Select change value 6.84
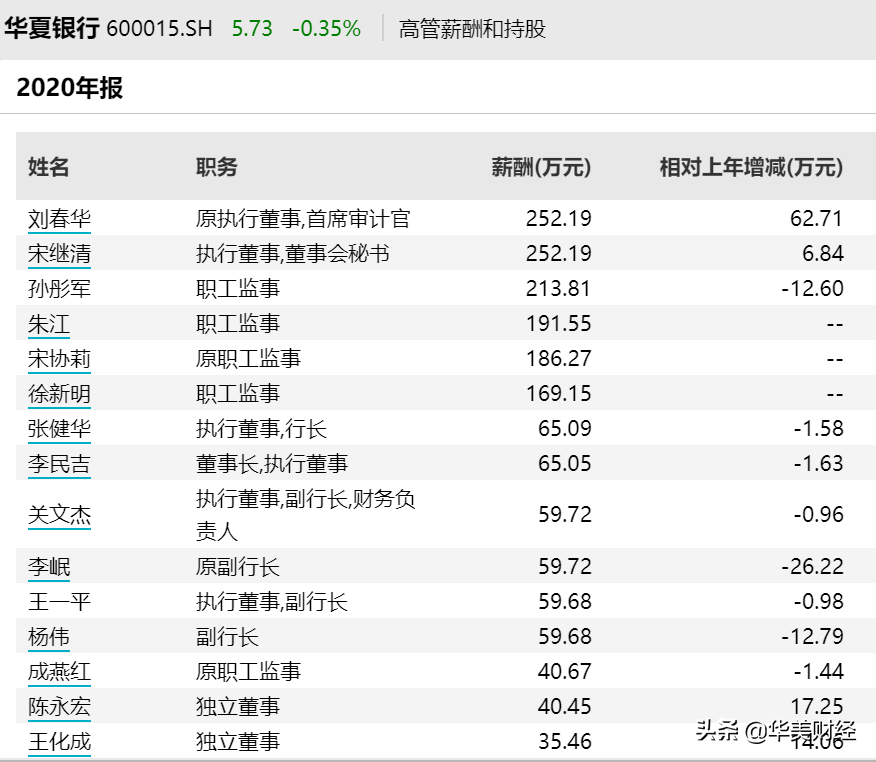 (x=822, y=254)
